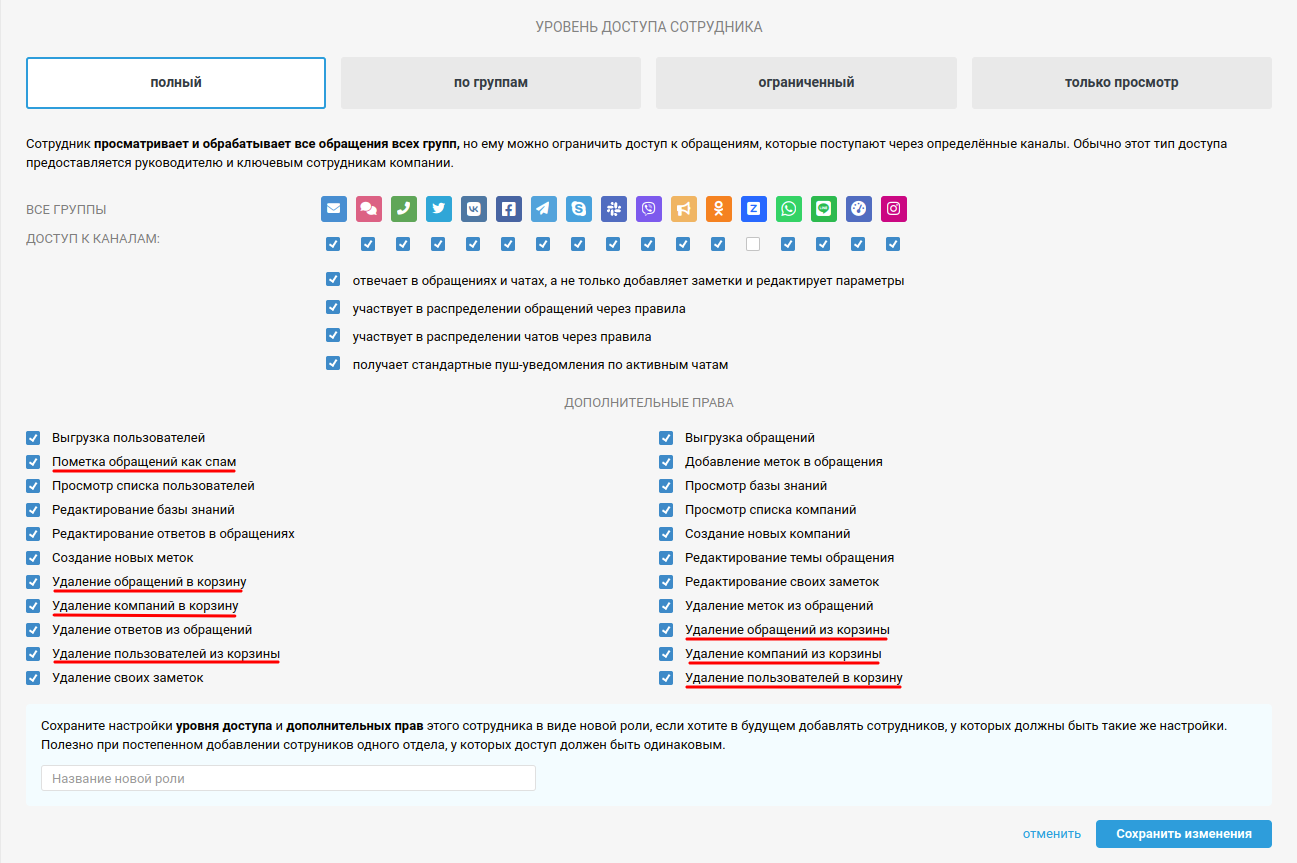The image size is (1297, 863).
Task: Uncheck 'Удаление обращений из корзины' permission
Action: [x=666, y=630]
